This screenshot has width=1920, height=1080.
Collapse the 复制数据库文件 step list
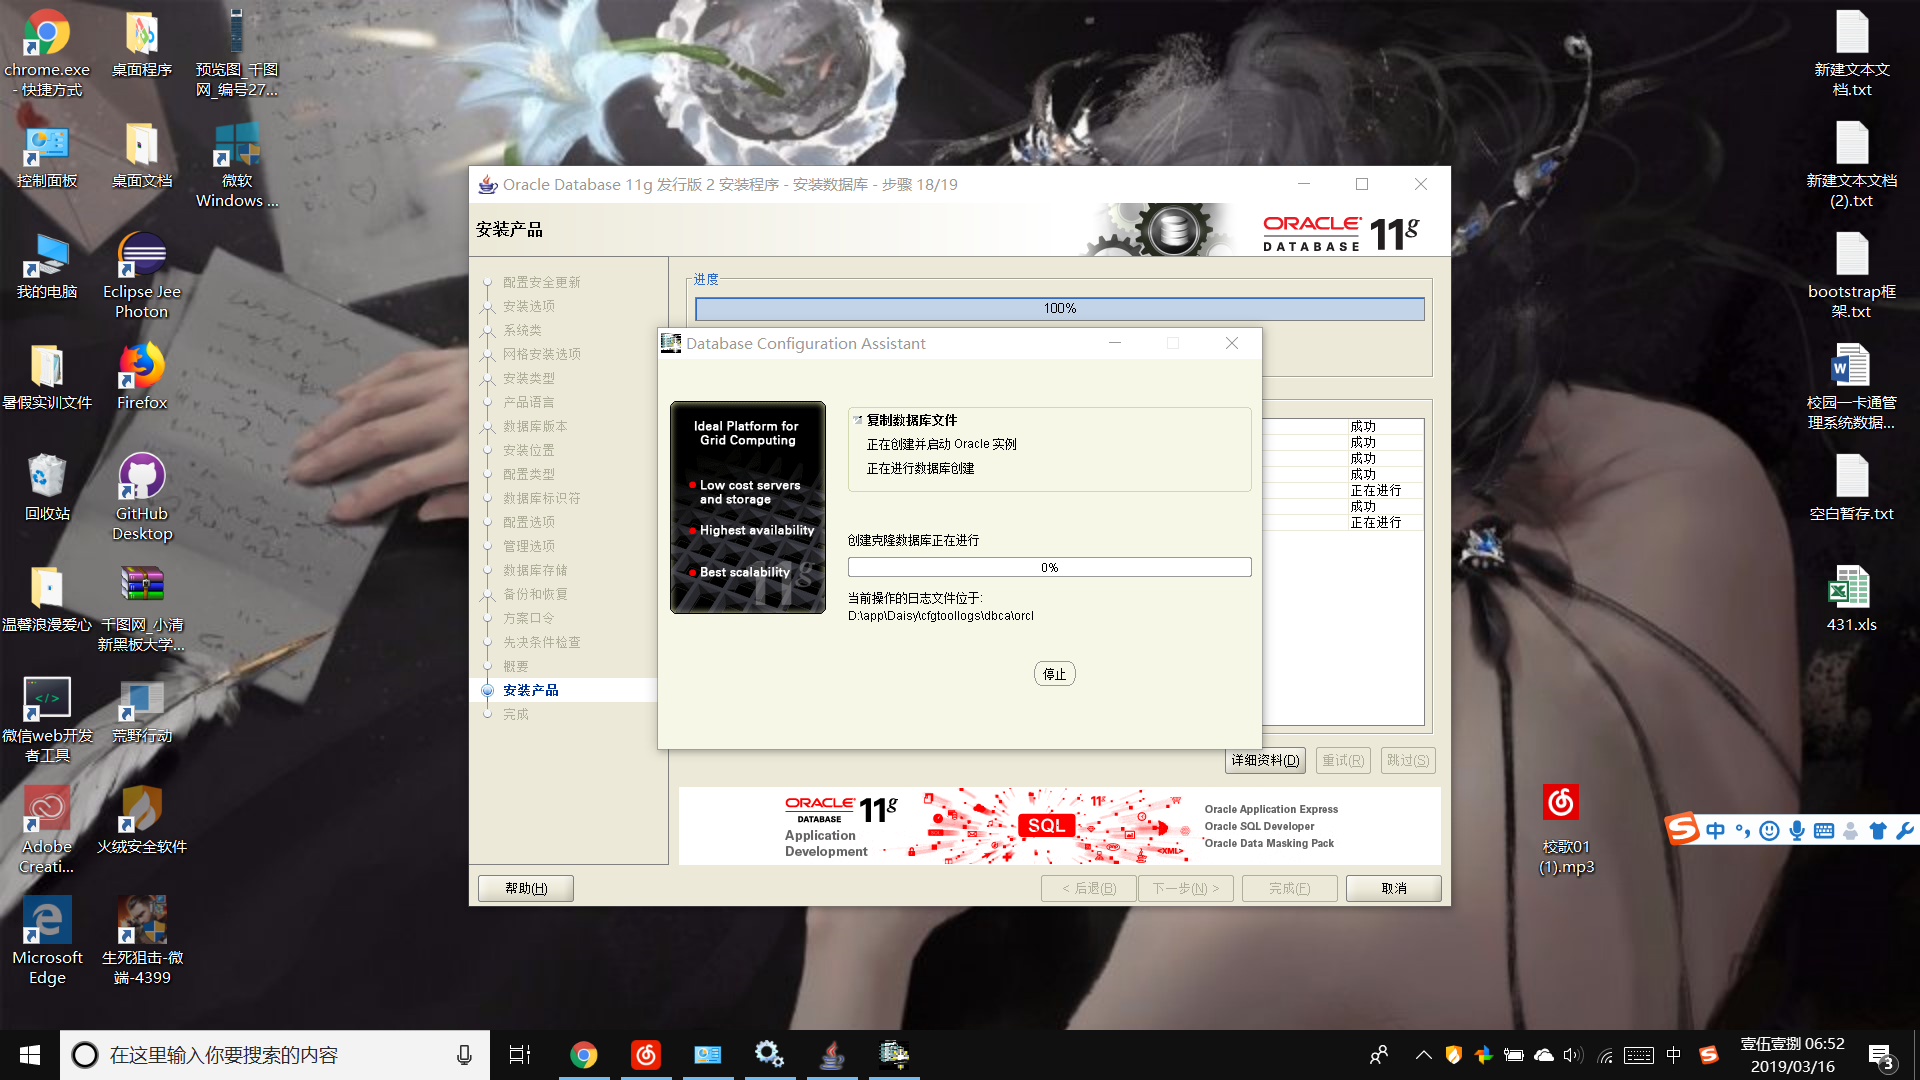858,420
